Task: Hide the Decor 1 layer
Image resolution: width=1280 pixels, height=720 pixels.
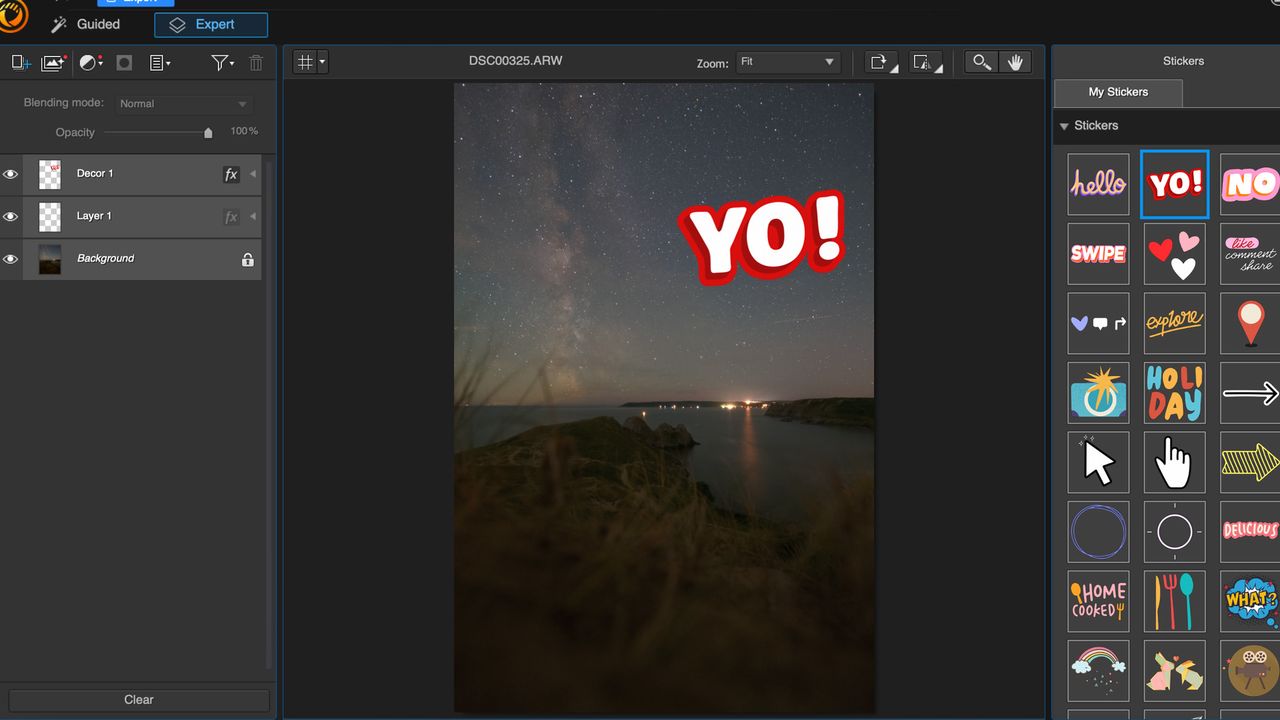Action: tap(11, 174)
